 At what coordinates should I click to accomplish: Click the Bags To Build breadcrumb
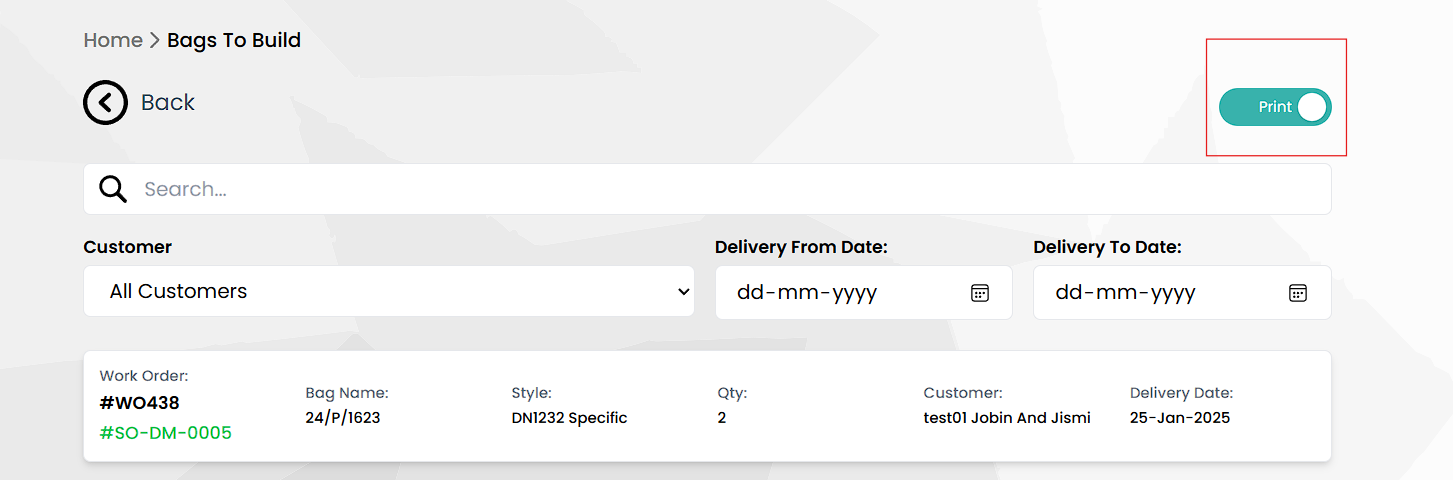[234, 40]
